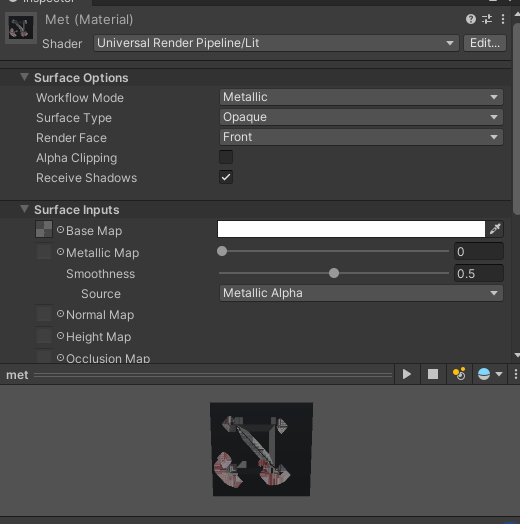Open the material header three-dot menu

[503, 19]
